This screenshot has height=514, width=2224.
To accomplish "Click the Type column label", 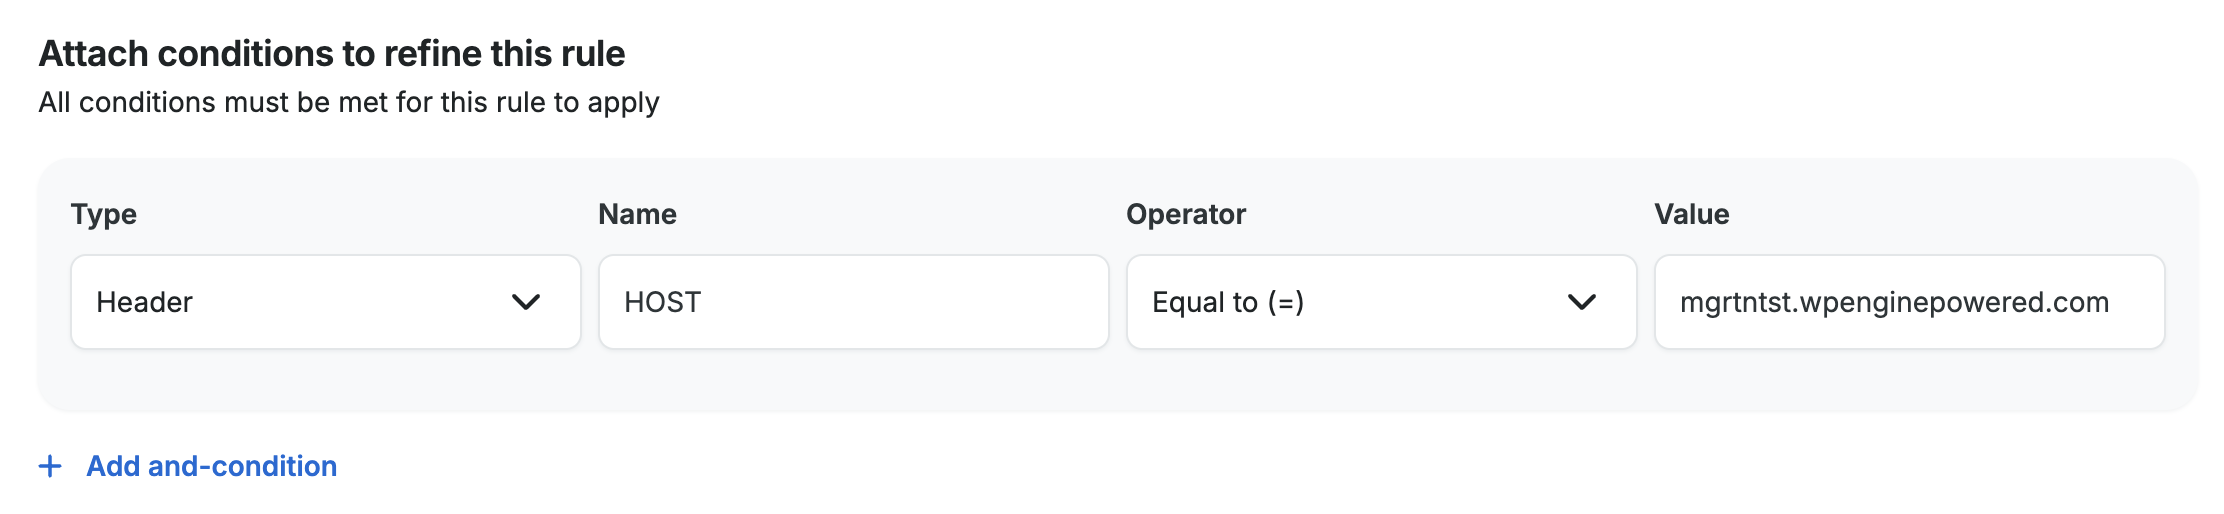I will coord(104,214).
